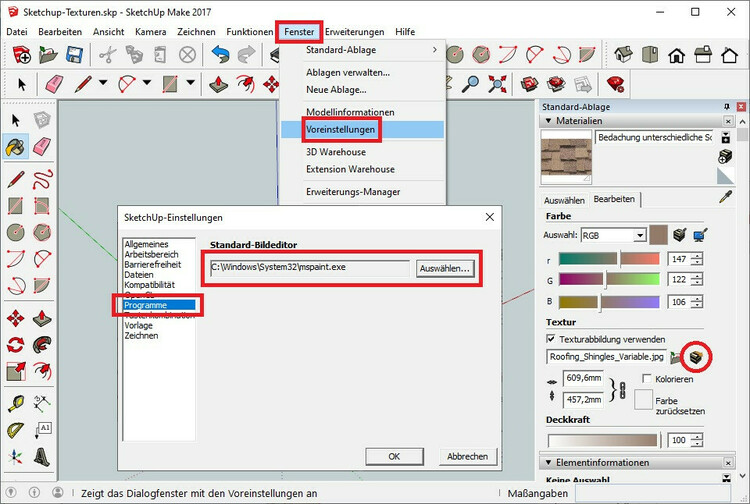Open the RGB color picker dropdown

pyautogui.click(x=640, y=236)
